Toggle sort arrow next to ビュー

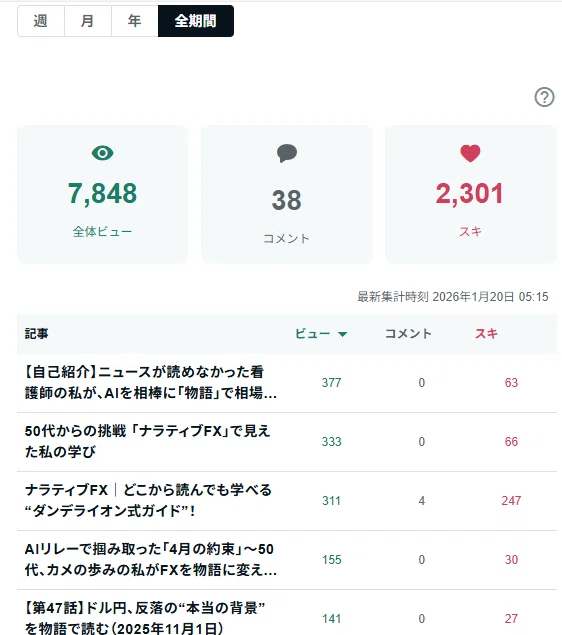343,334
